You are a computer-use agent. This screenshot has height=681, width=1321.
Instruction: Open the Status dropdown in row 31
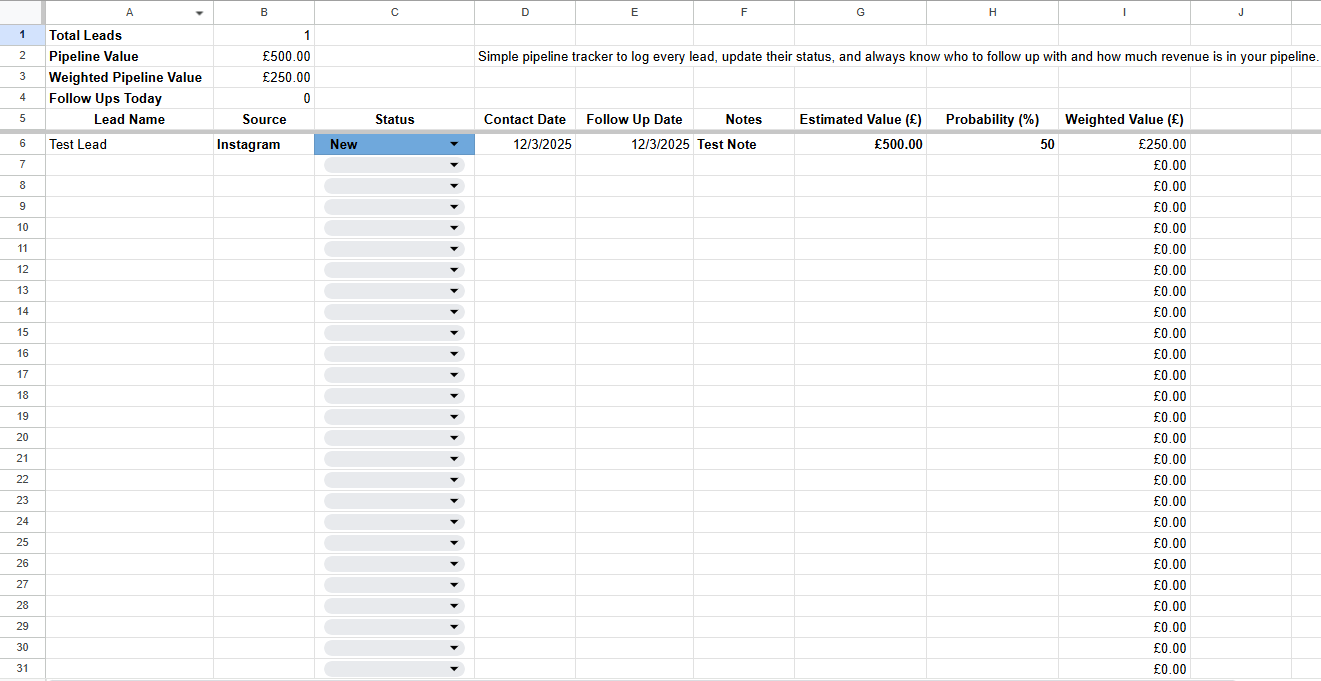[x=455, y=669]
